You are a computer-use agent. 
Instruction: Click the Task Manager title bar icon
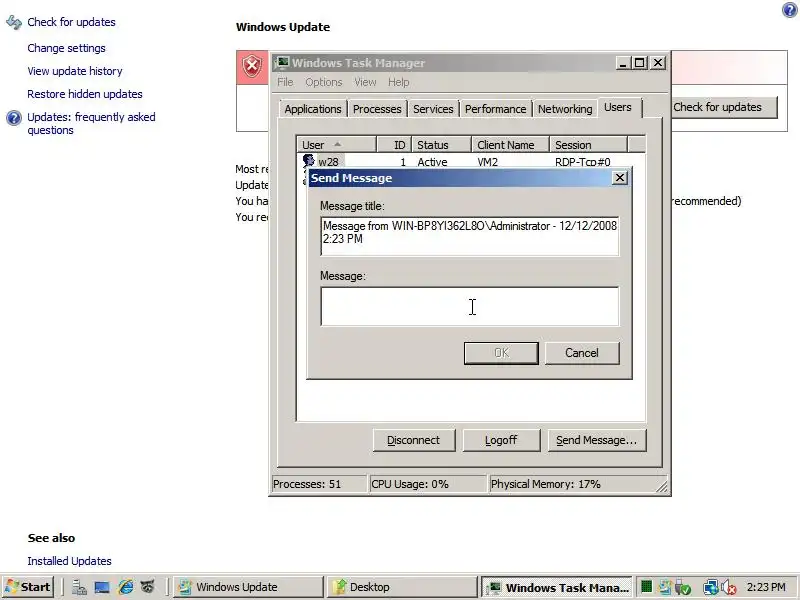tap(282, 63)
